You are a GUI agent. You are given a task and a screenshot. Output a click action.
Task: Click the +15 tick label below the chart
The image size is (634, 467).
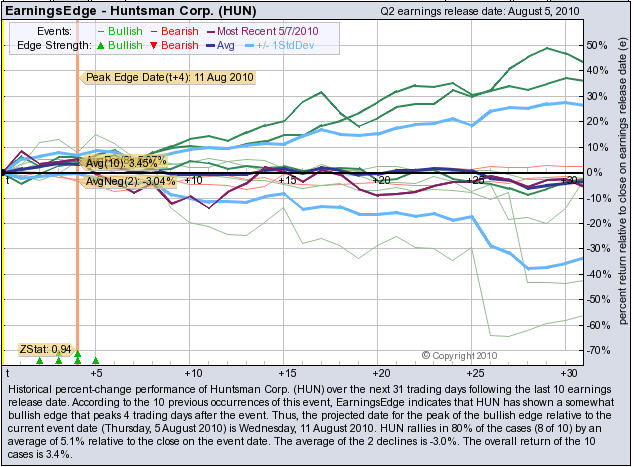pyautogui.click(x=287, y=373)
